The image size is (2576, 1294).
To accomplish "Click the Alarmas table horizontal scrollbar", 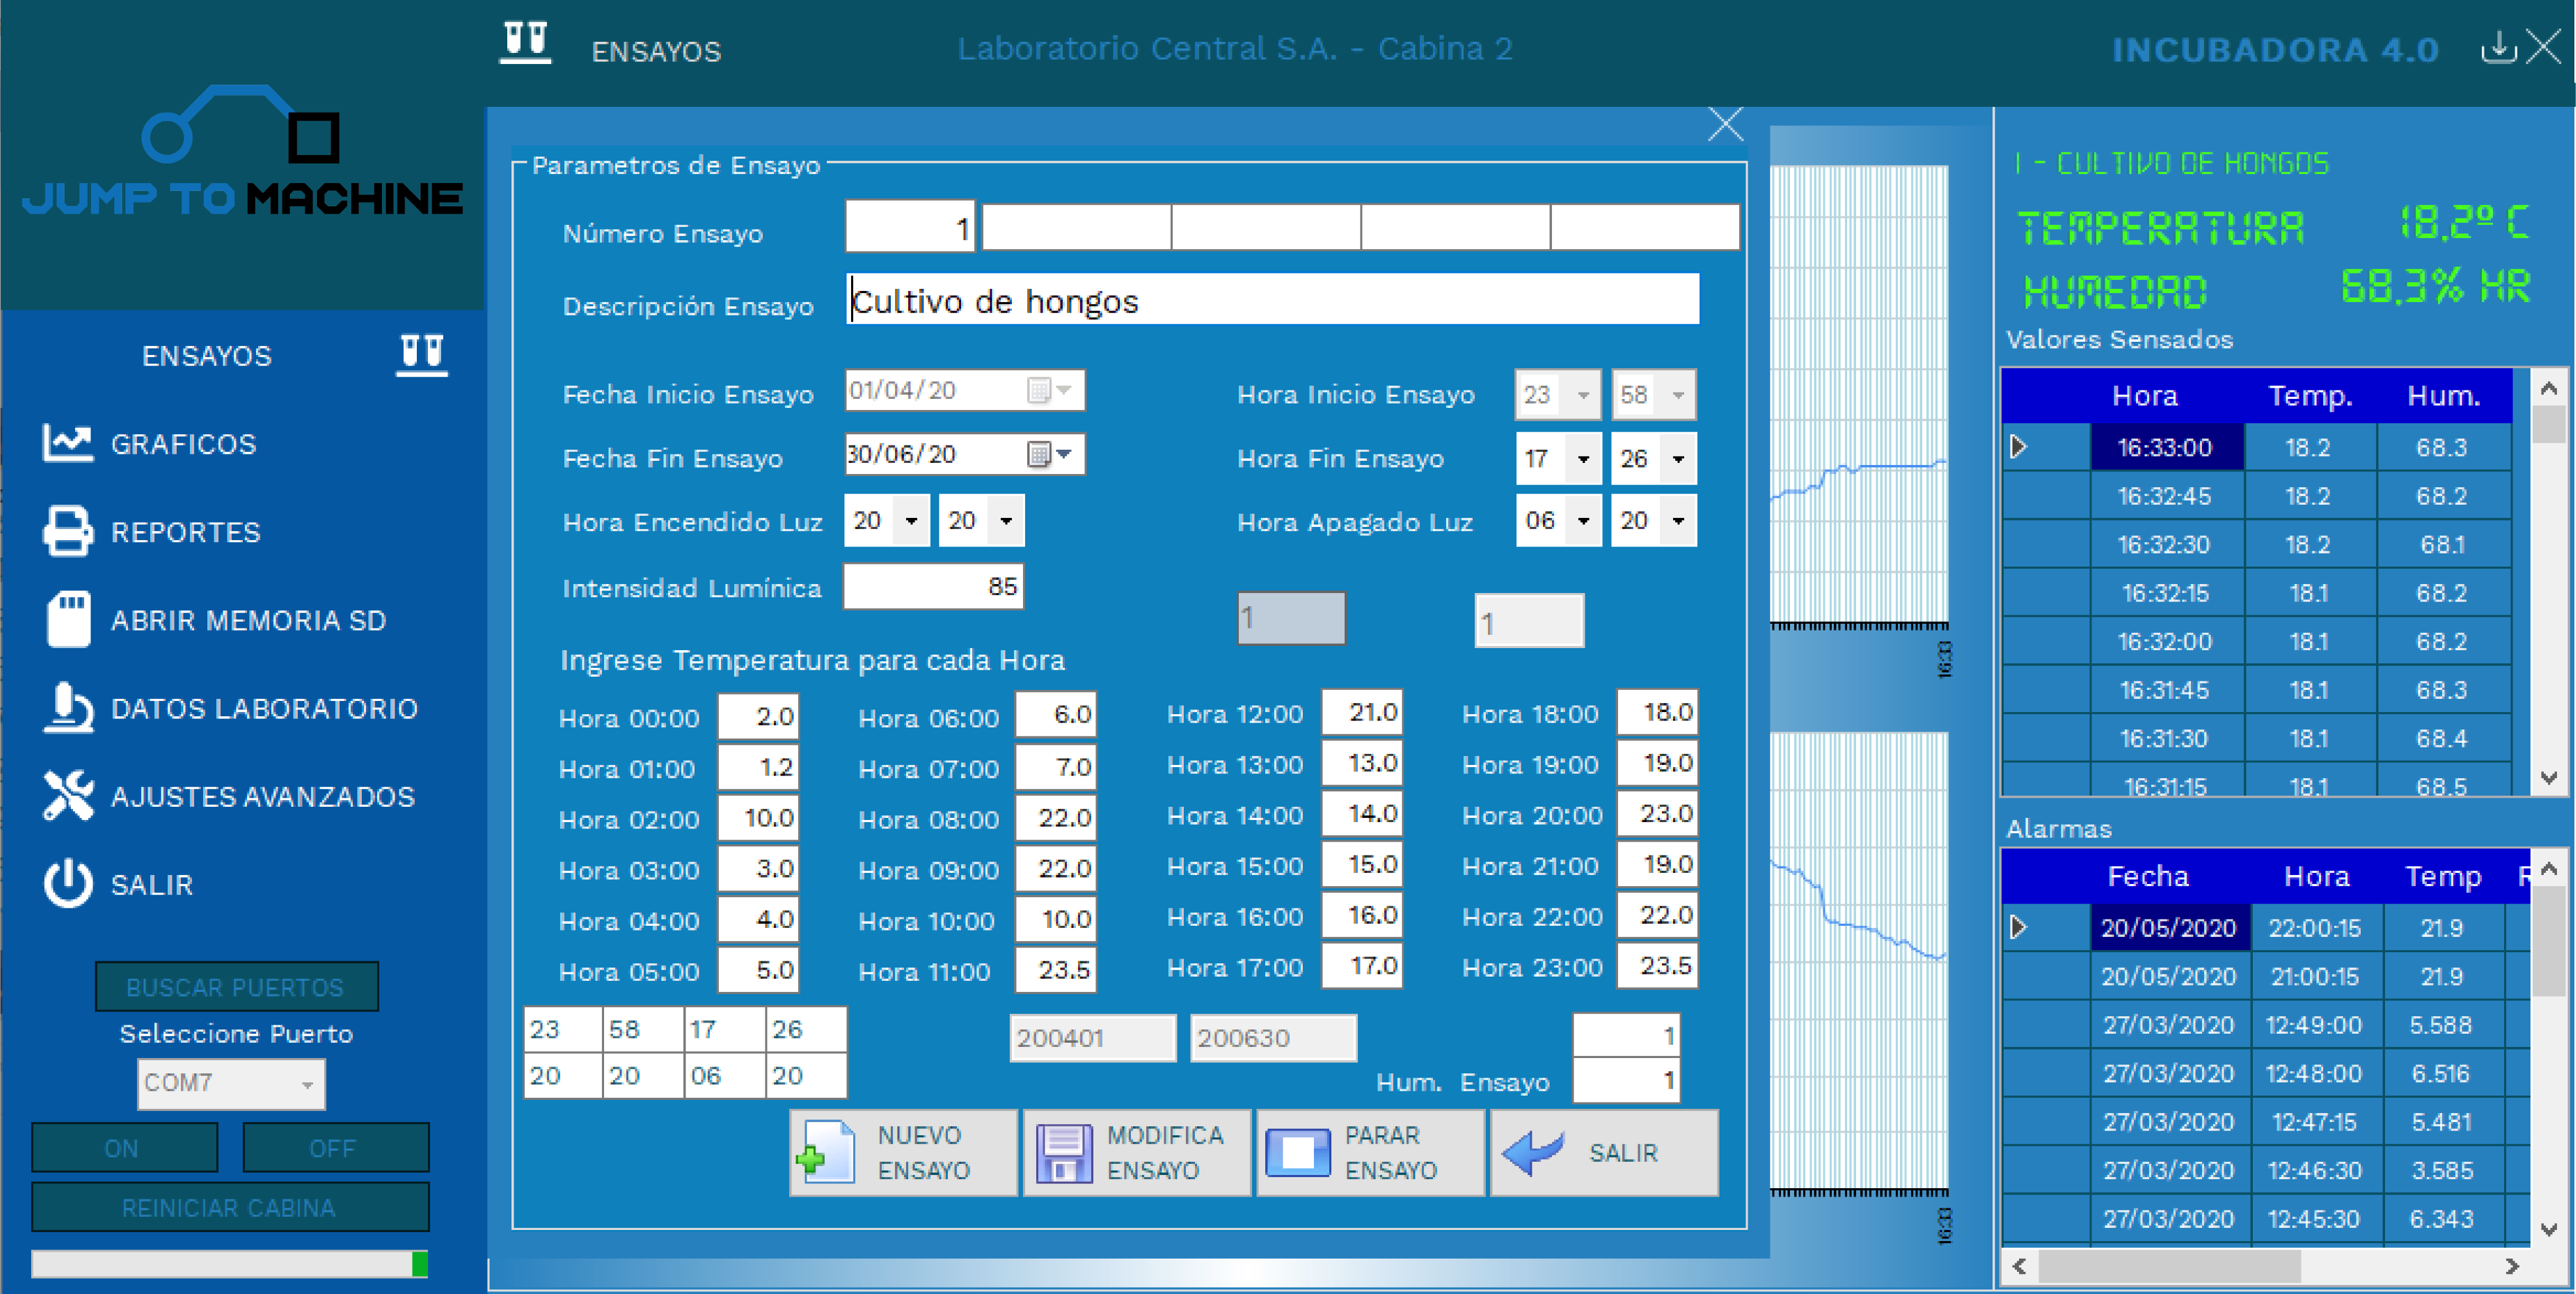I will (x=2170, y=1266).
